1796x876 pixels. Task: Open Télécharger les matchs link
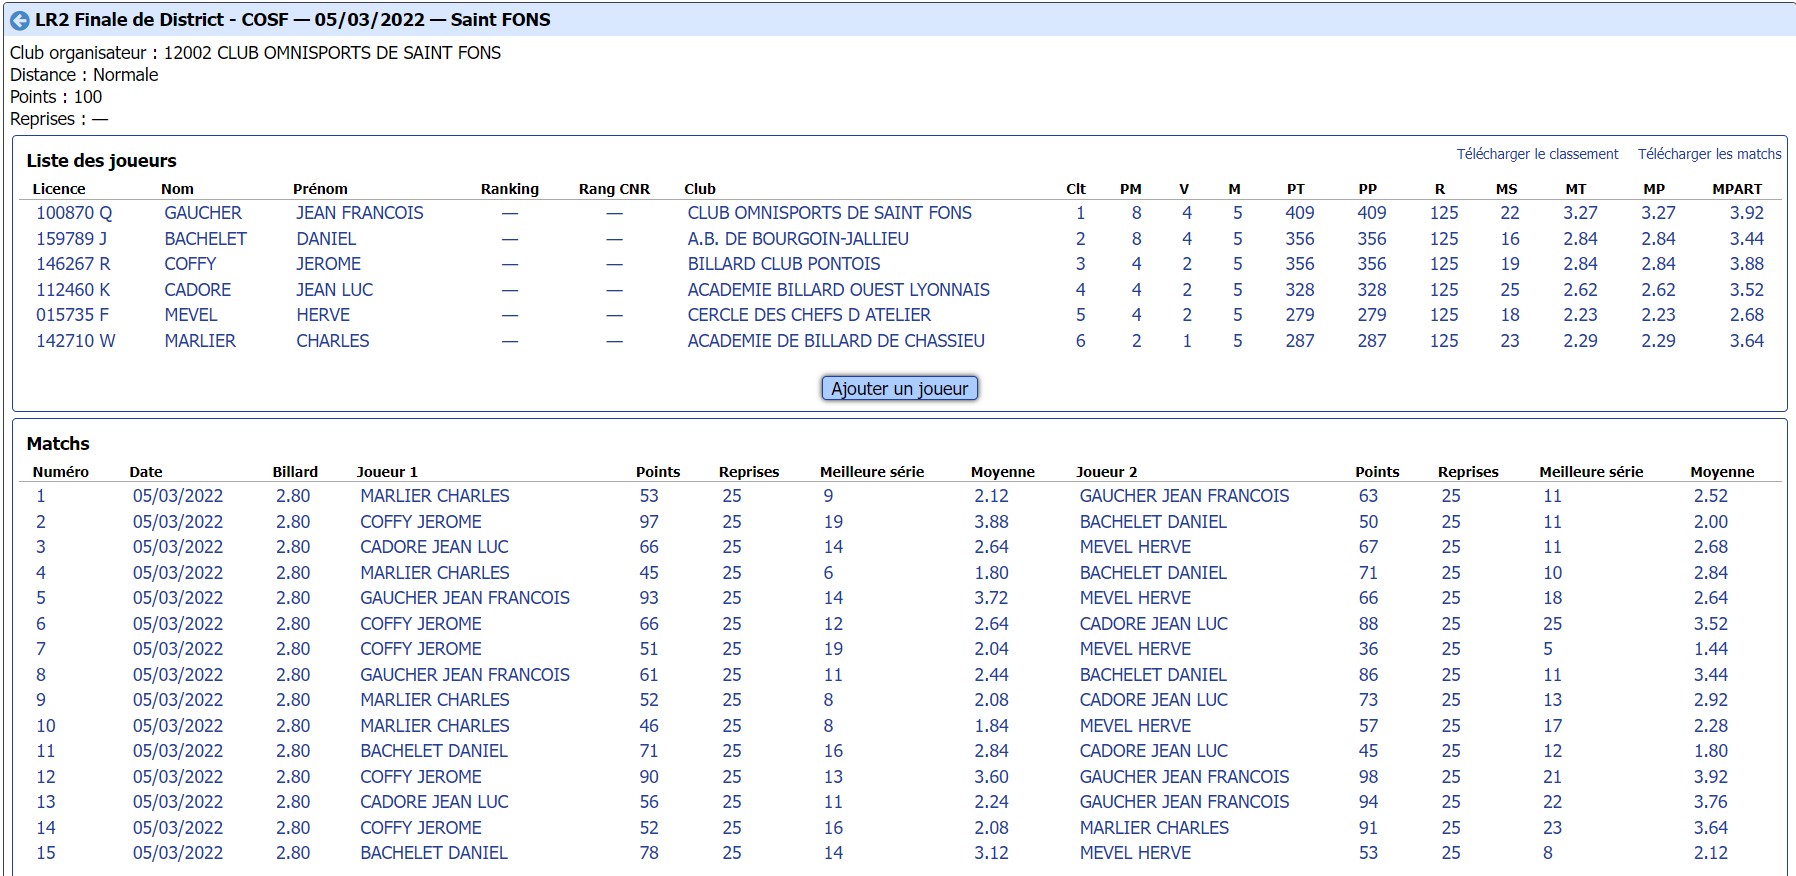pos(1709,154)
